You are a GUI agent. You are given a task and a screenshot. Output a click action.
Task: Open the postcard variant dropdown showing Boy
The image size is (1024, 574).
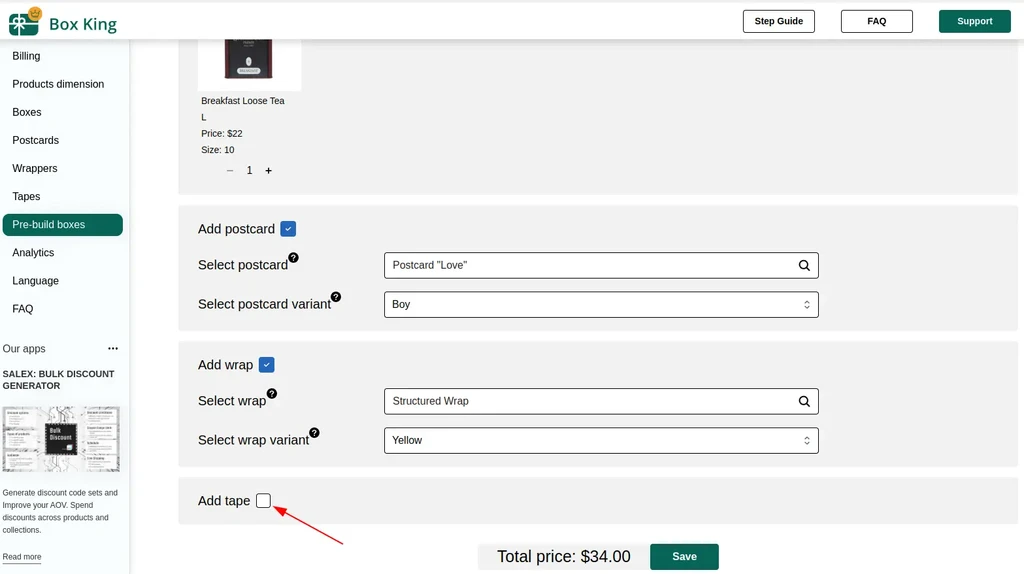click(601, 304)
